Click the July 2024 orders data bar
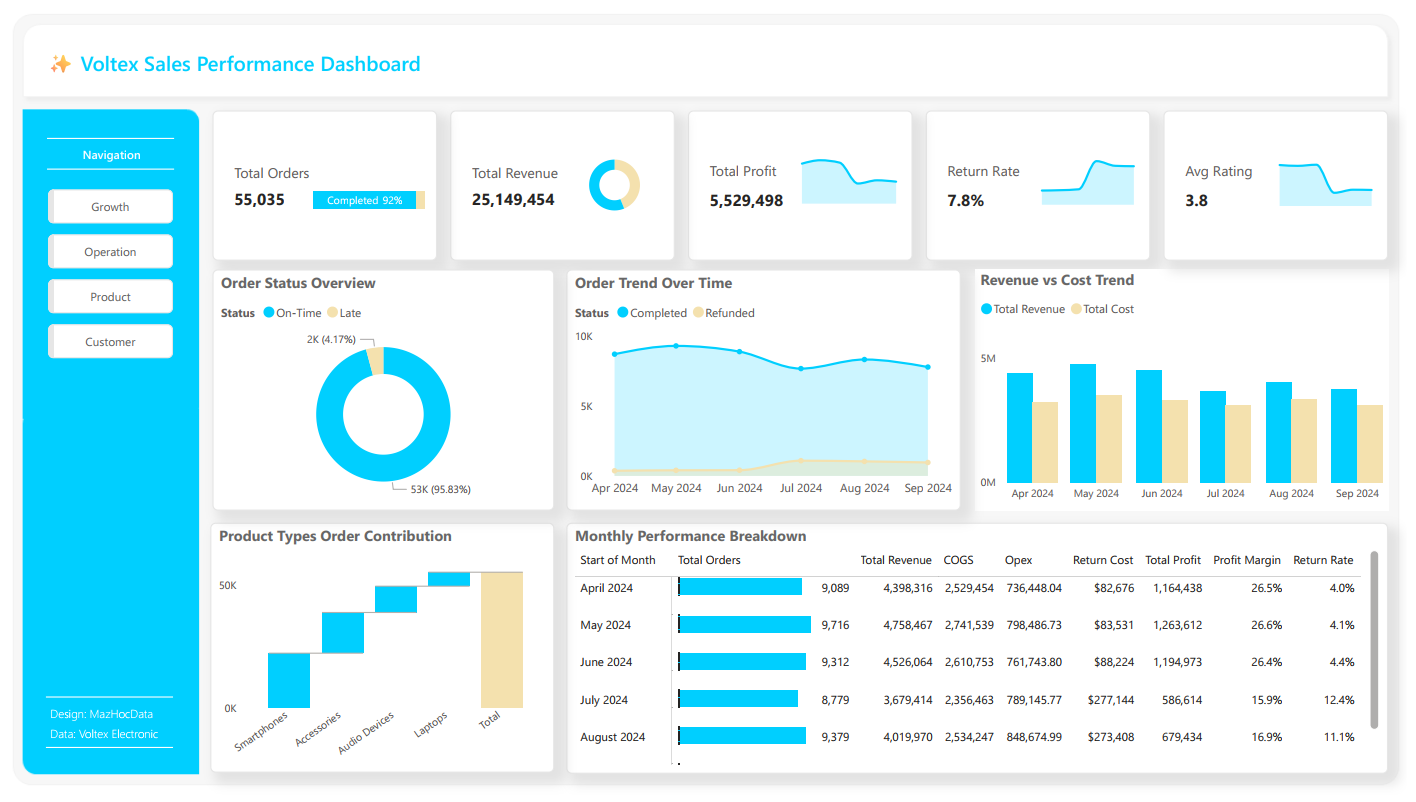 [x=738, y=699]
